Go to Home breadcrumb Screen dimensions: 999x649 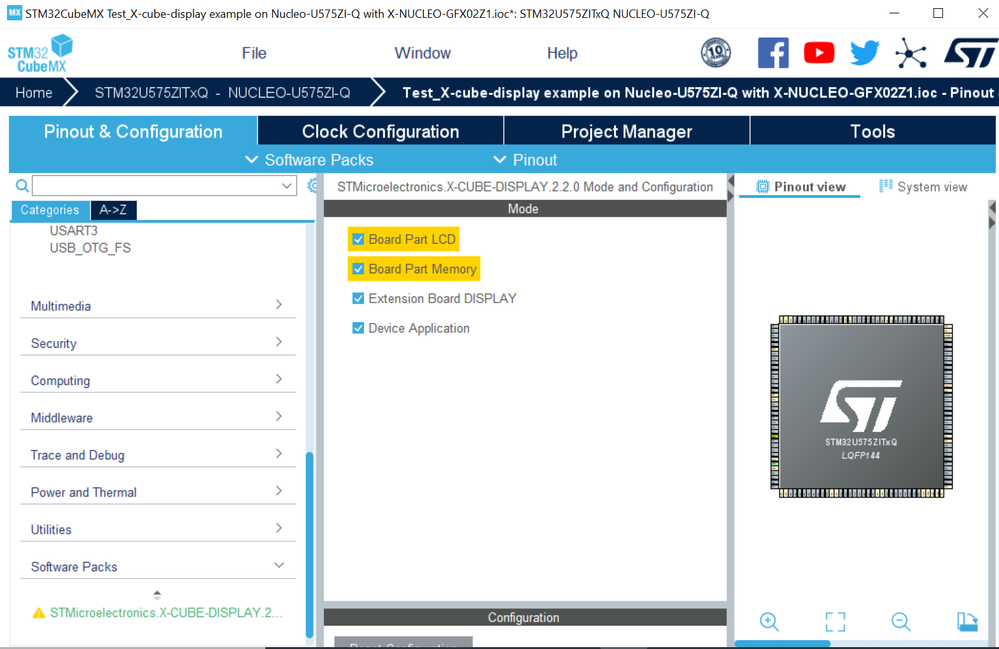tap(34, 92)
